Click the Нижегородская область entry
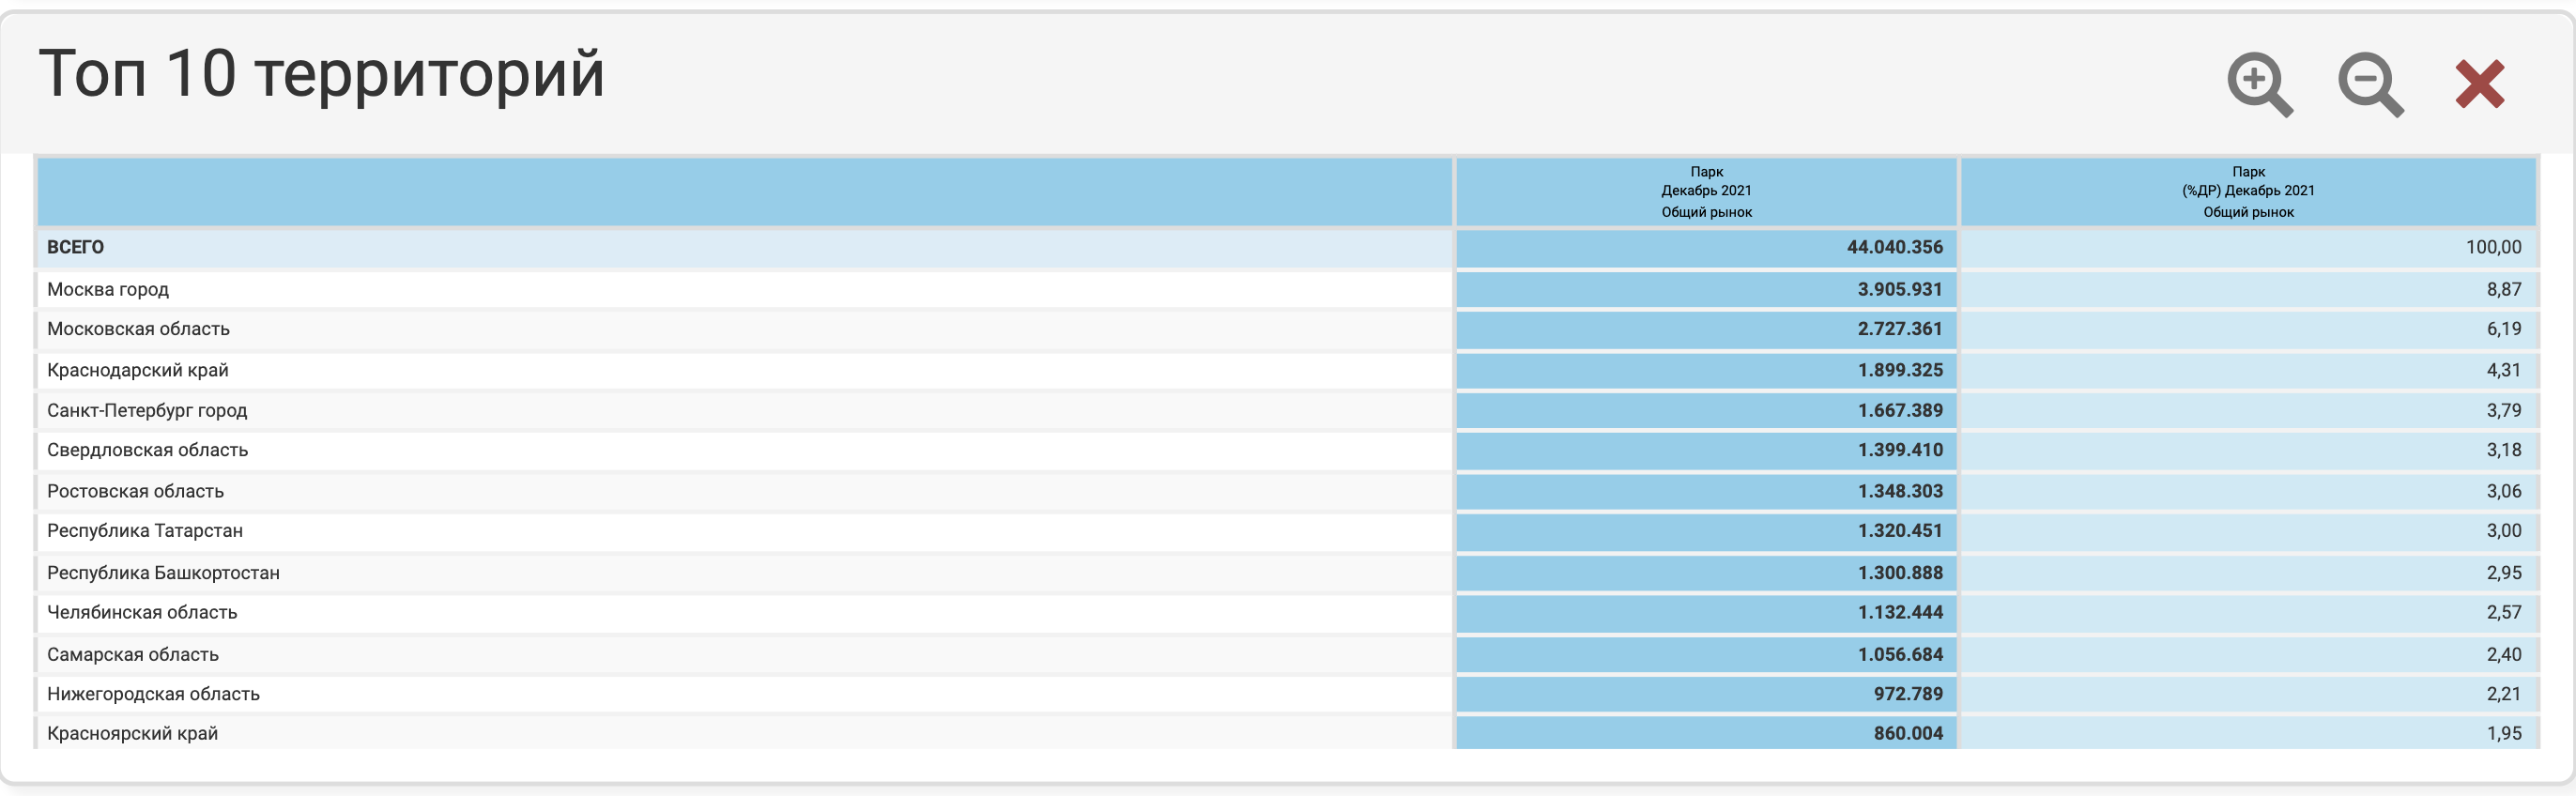The image size is (2576, 796). [153, 694]
